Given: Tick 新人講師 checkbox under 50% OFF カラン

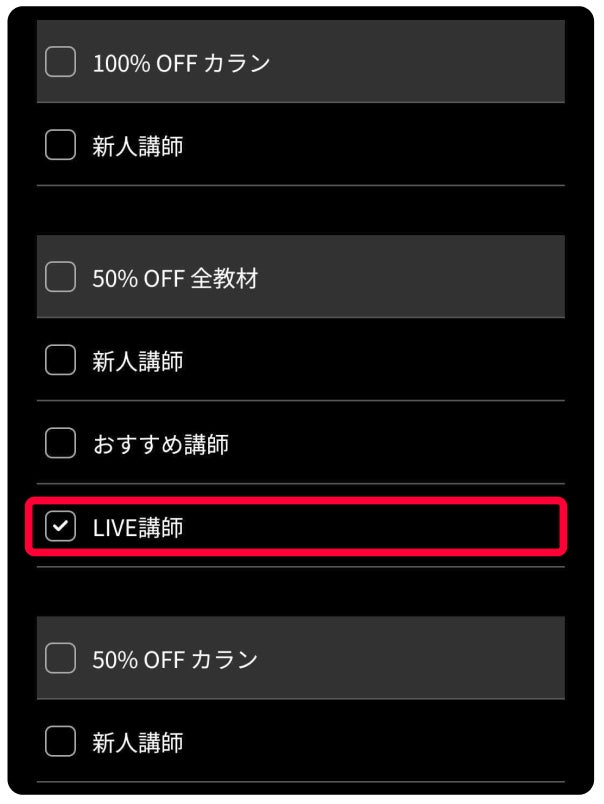Looking at the screenshot, I should click(61, 741).
